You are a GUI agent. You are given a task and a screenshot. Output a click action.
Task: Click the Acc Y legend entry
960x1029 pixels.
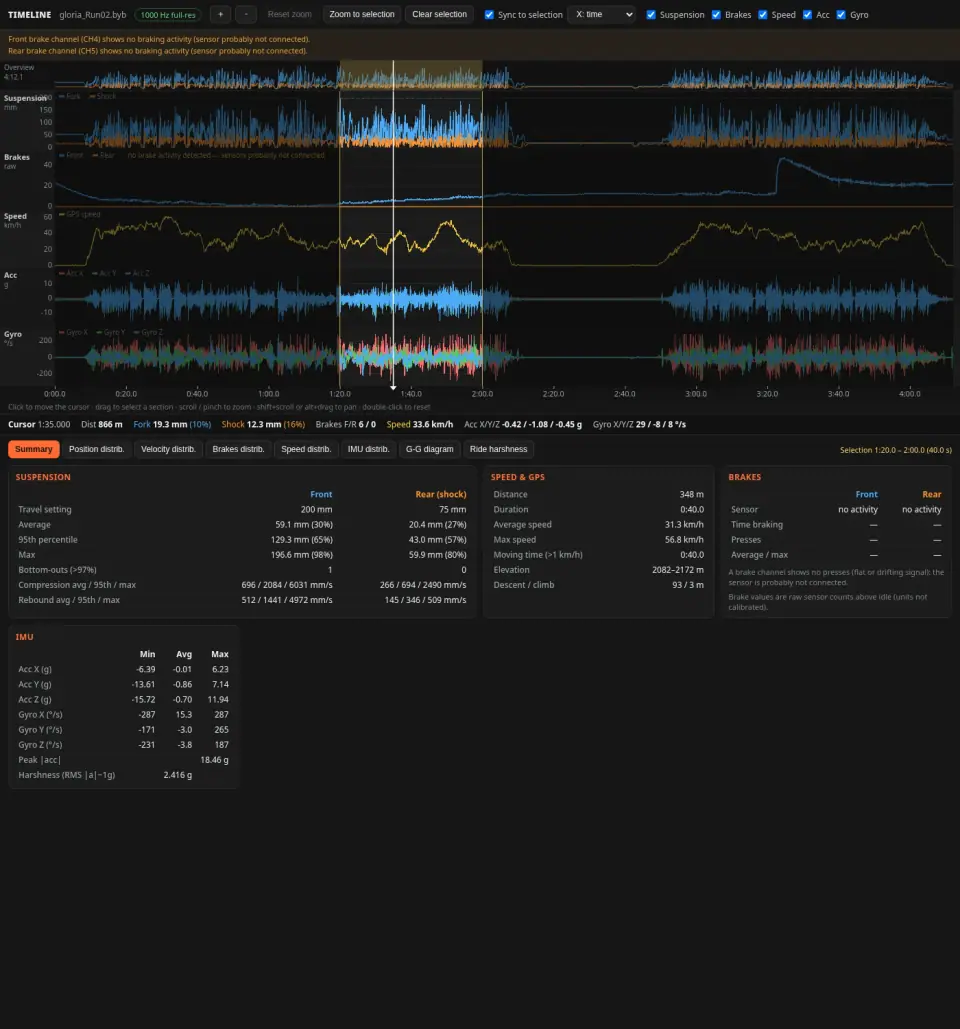click(x=104, y=274)
